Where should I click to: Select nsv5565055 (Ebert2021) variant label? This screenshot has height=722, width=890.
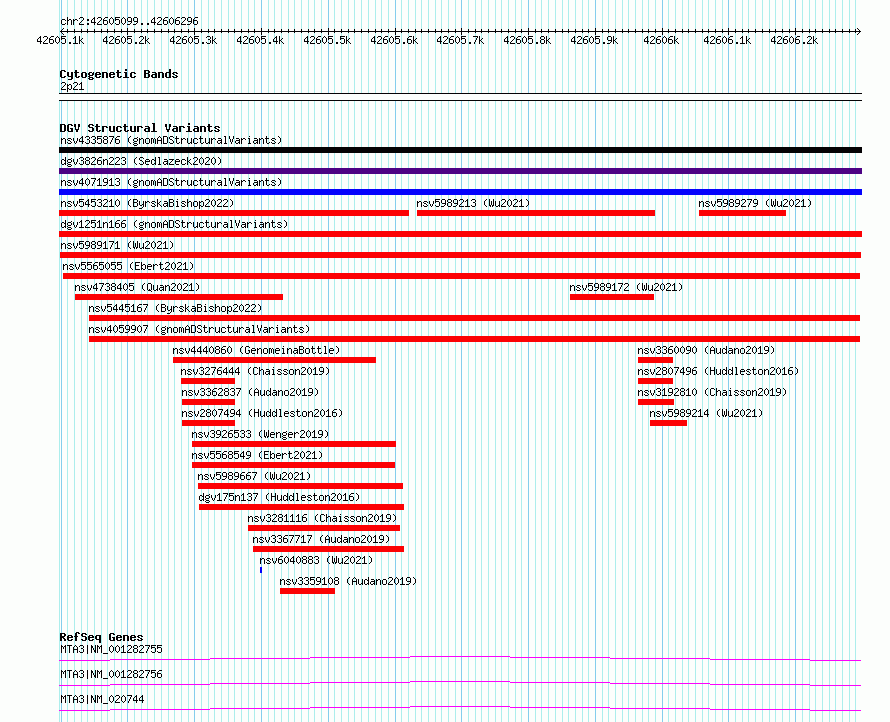click(128, 266)
